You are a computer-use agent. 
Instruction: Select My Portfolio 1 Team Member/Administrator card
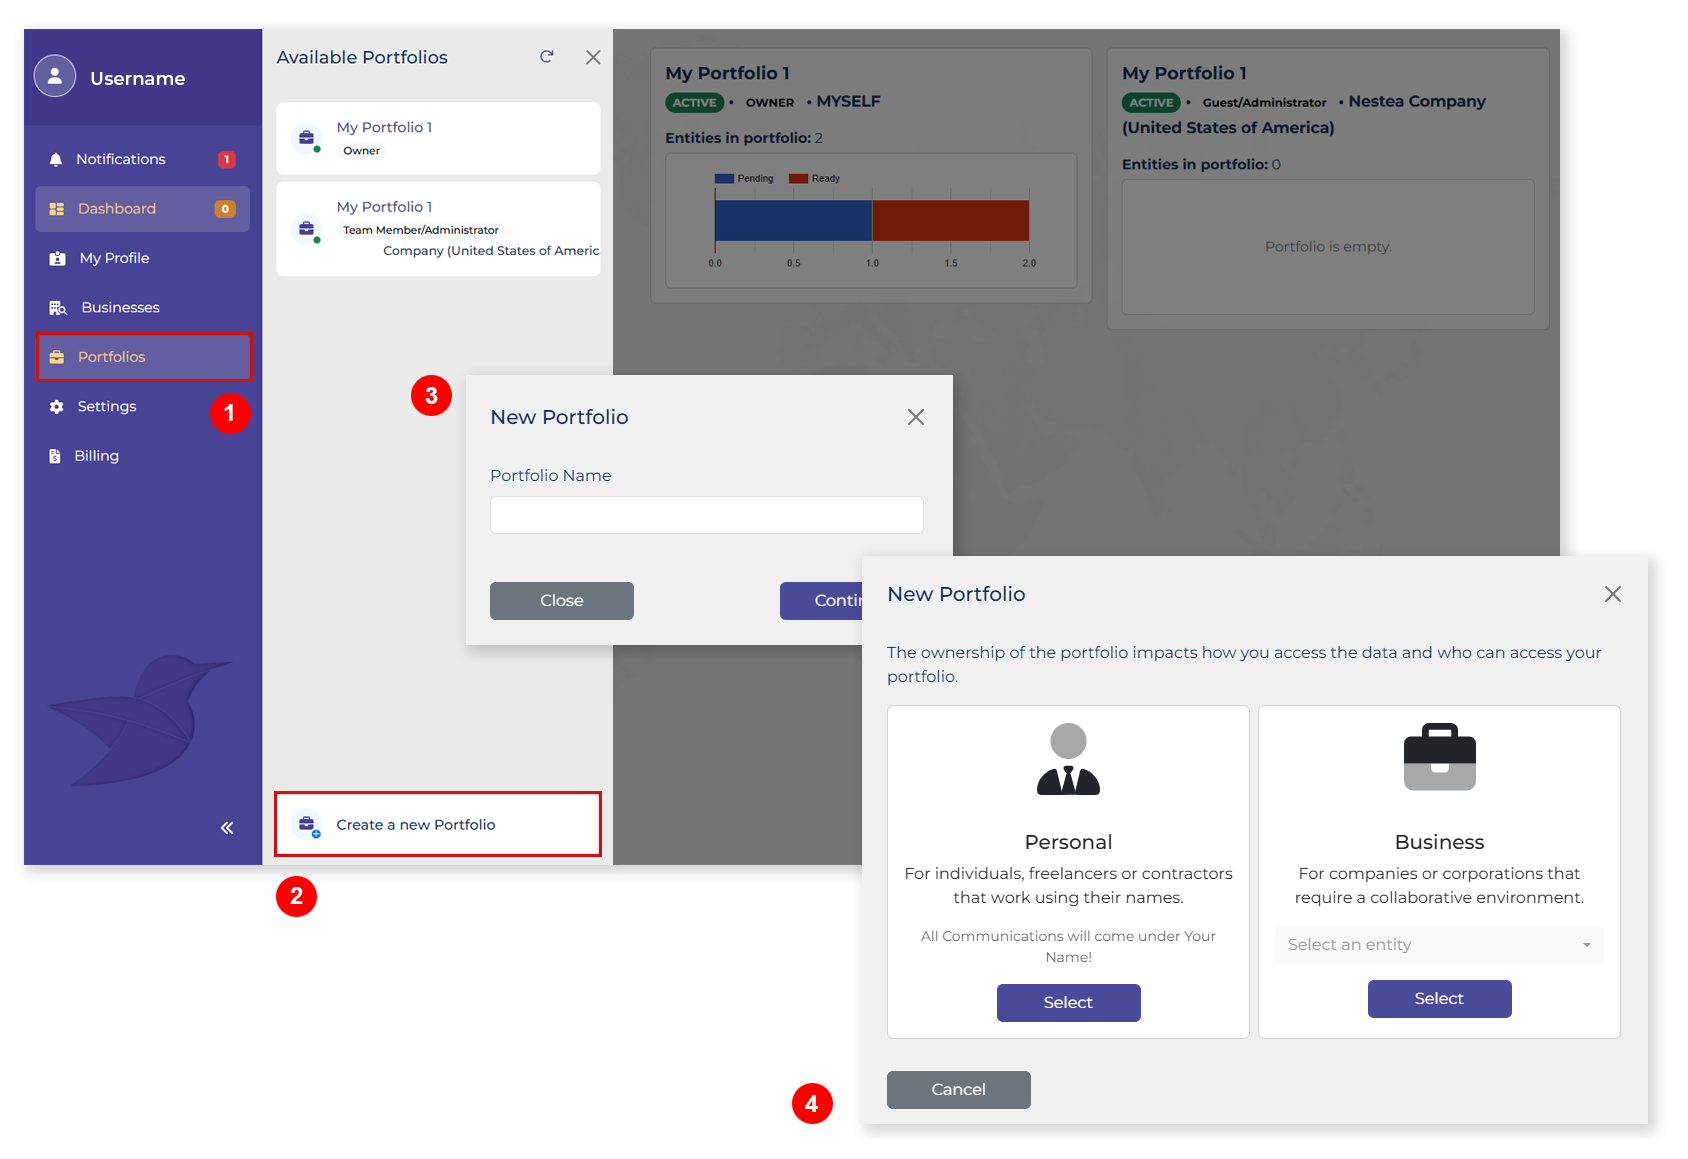pos(438,229)
